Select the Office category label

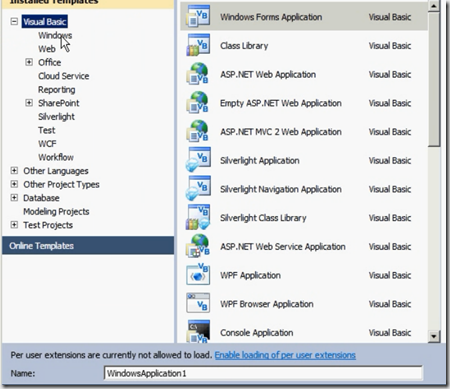tap(49, 62)
